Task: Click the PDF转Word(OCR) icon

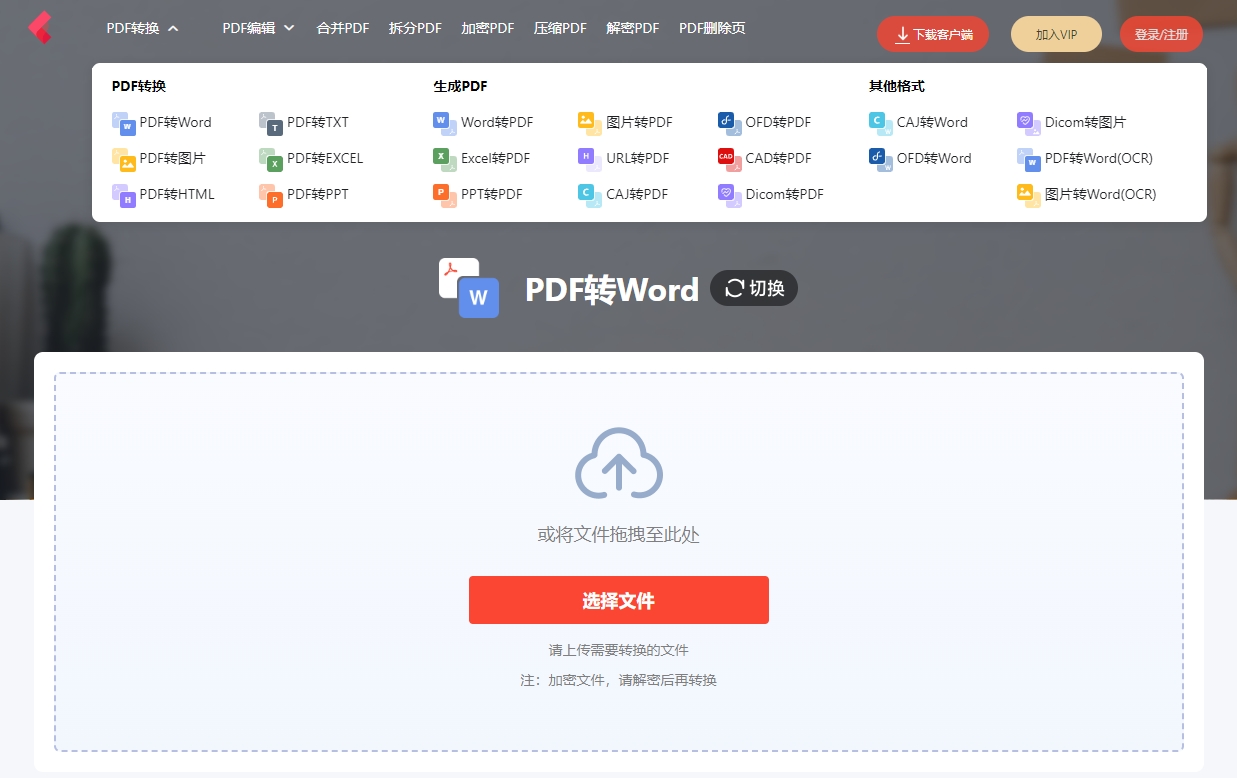Action: pyautogui.click(x=1028, y=159)
